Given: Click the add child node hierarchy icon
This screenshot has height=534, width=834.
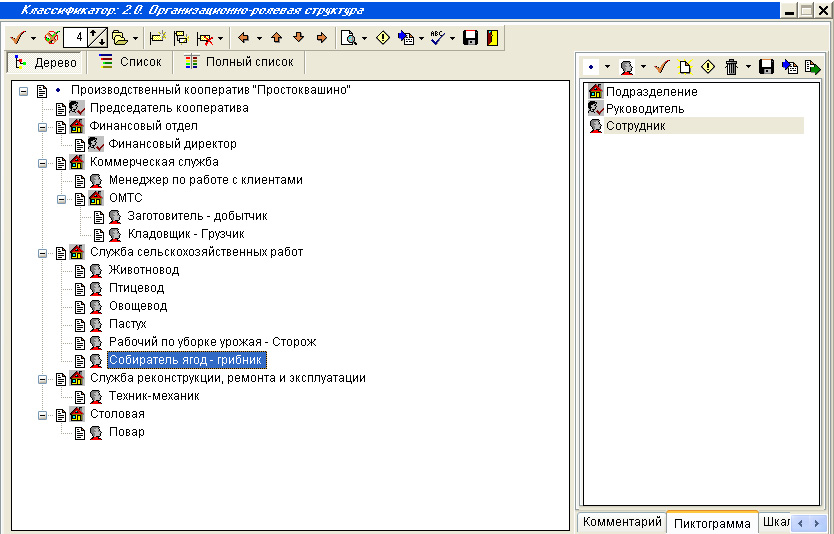Looking at the screenshot, I should pyautogui.click(x=181, y=38).
